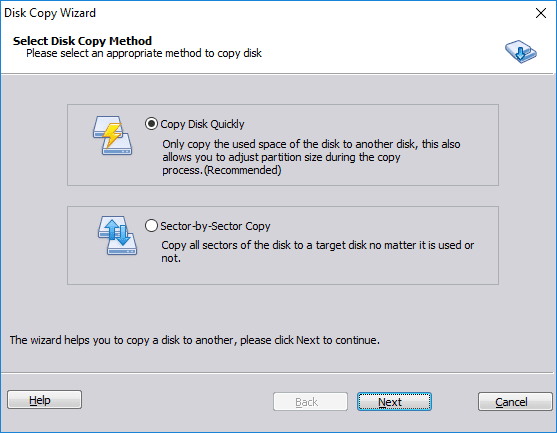Click the lightning-bolt Copy Disk Quickly icon
The width and height of the screenshot is (557, 433).
pos(112,135)
